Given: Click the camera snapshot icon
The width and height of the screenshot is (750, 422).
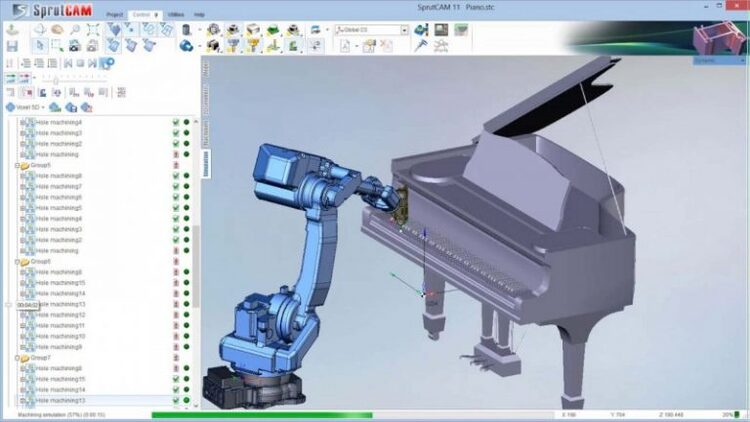Looking at the screenshot, I should [75, 45].
